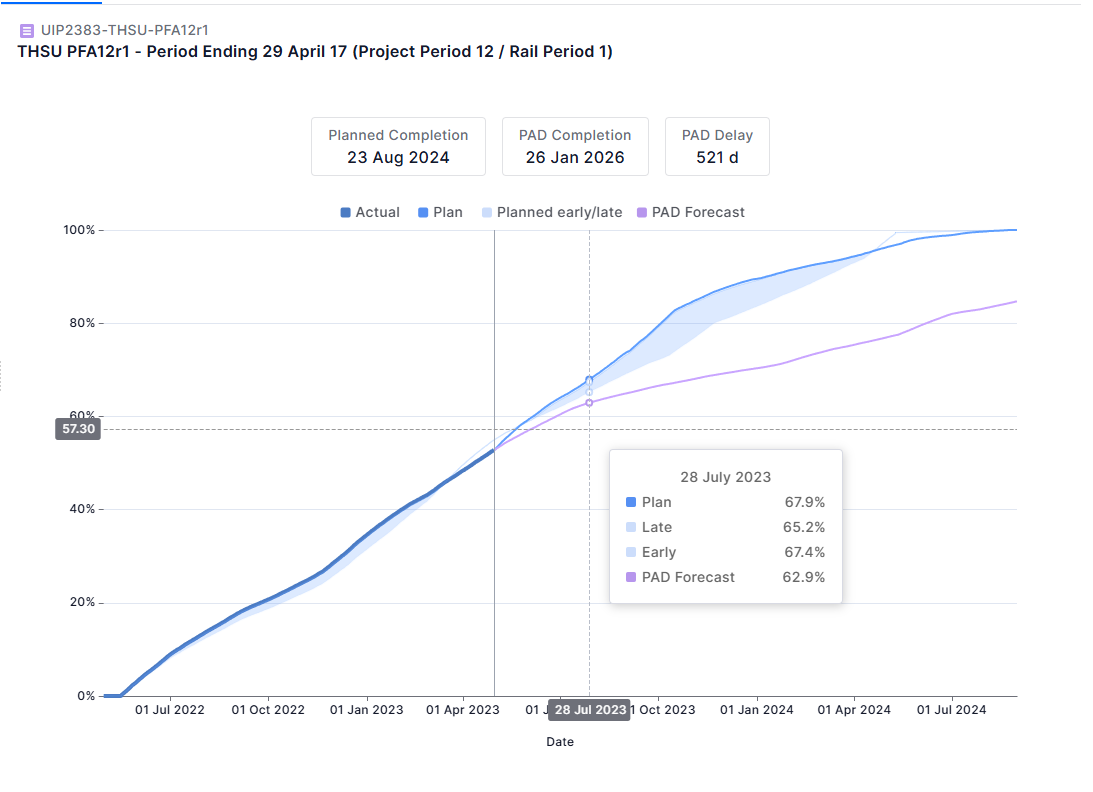Click the PAD Forecast swatch in the tooltip

630,577
